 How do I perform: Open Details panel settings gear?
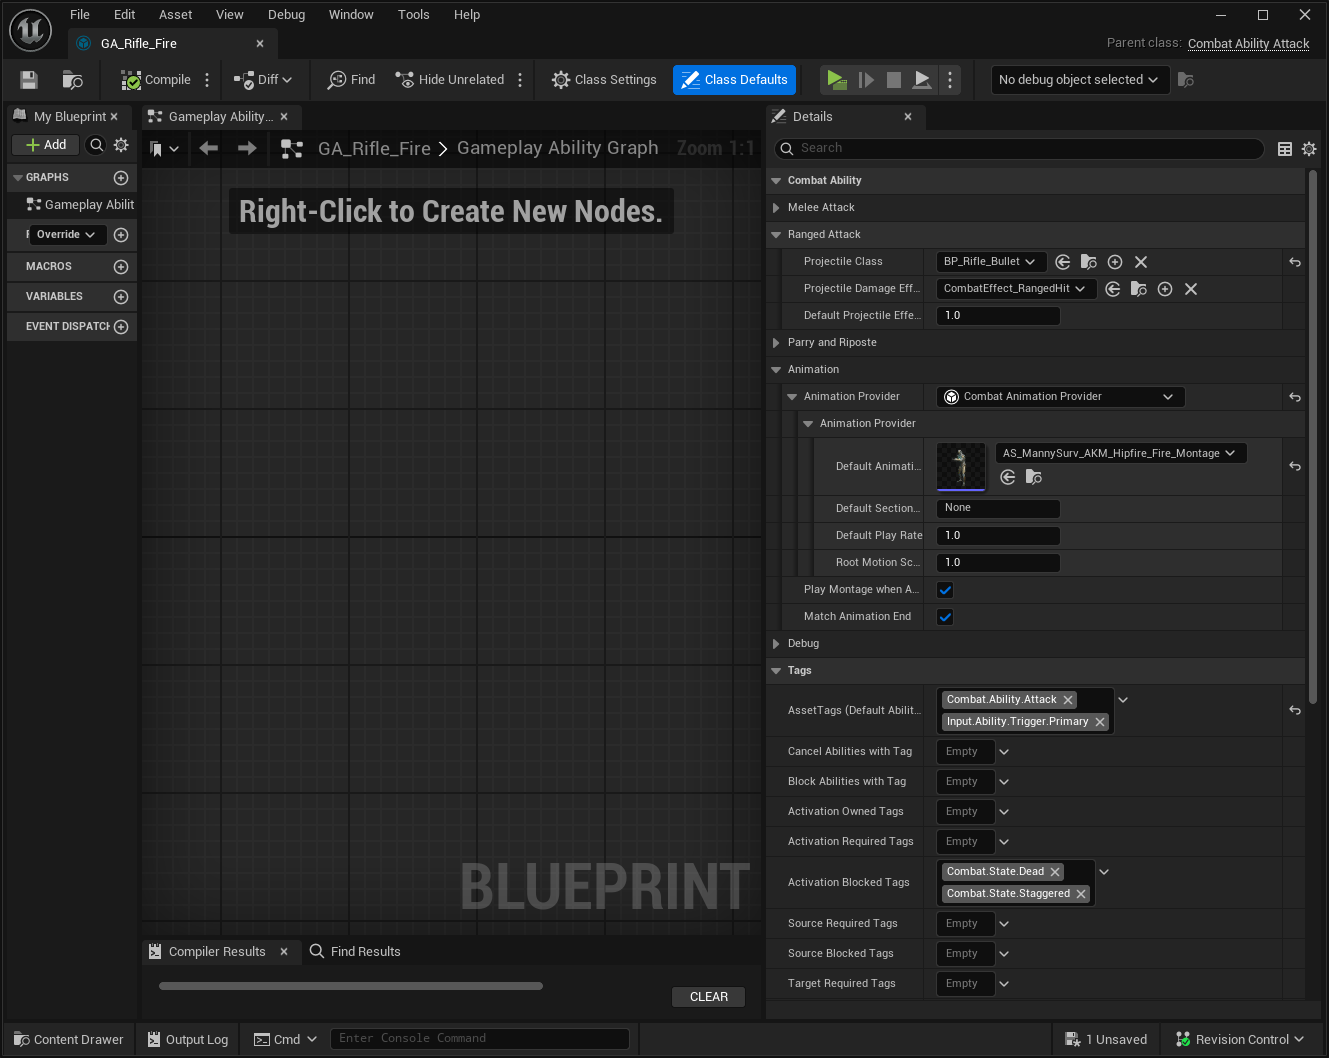(1309, 149)
